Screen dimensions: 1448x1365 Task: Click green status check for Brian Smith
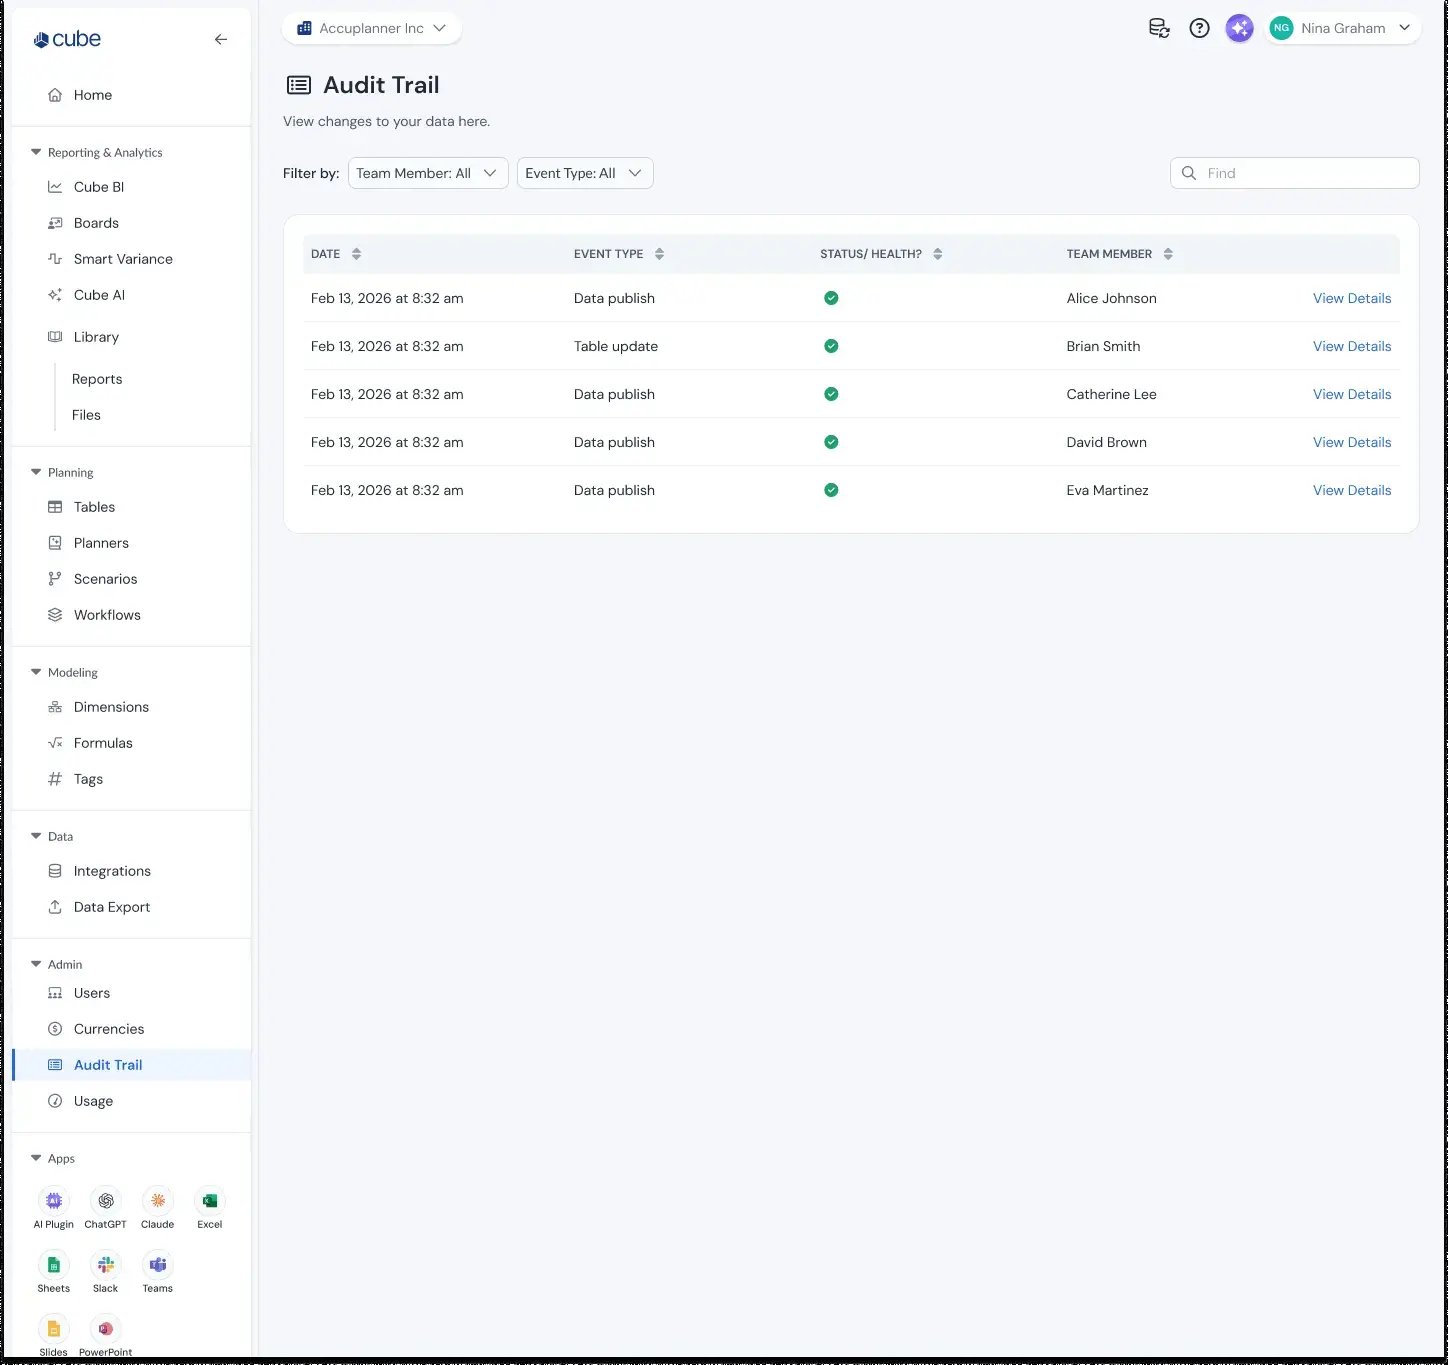(831, 346)
